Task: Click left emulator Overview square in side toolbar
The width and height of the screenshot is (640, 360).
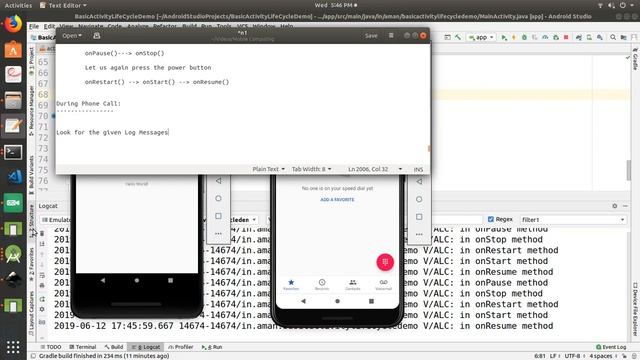Action: [x=218, y=216]
